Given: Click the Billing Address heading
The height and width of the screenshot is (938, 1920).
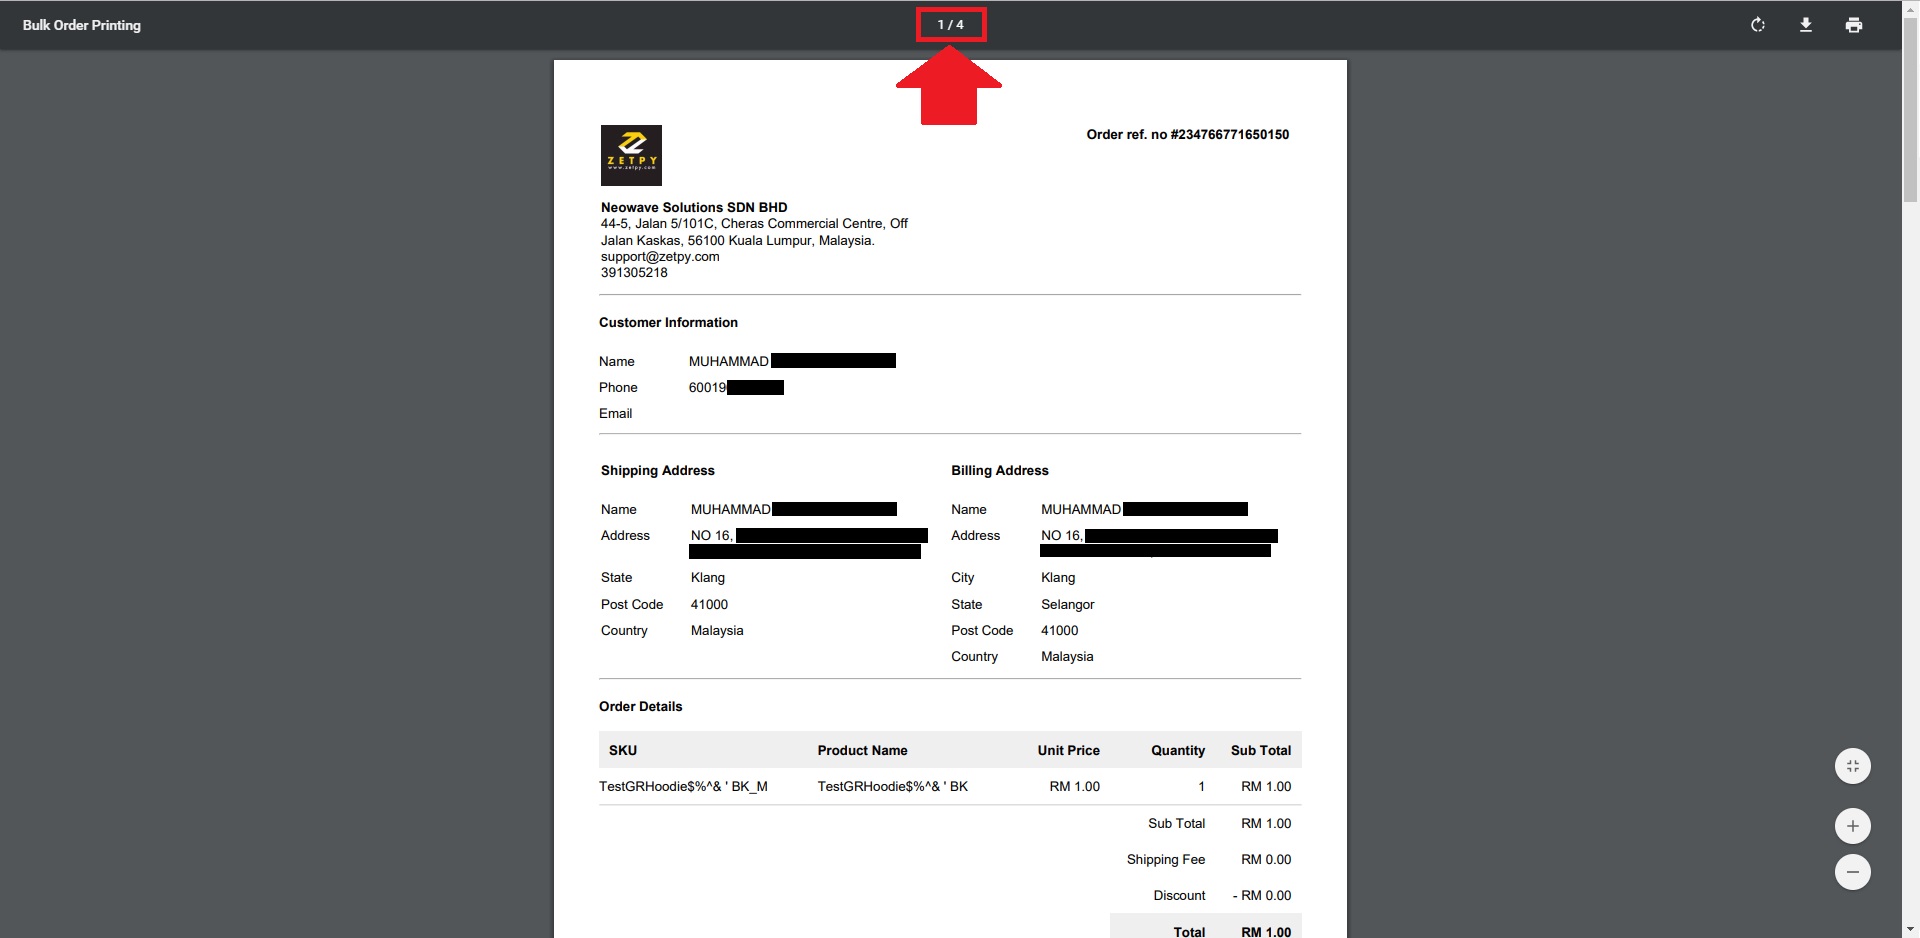Looking at the screenshot, I should (1000, 470).
